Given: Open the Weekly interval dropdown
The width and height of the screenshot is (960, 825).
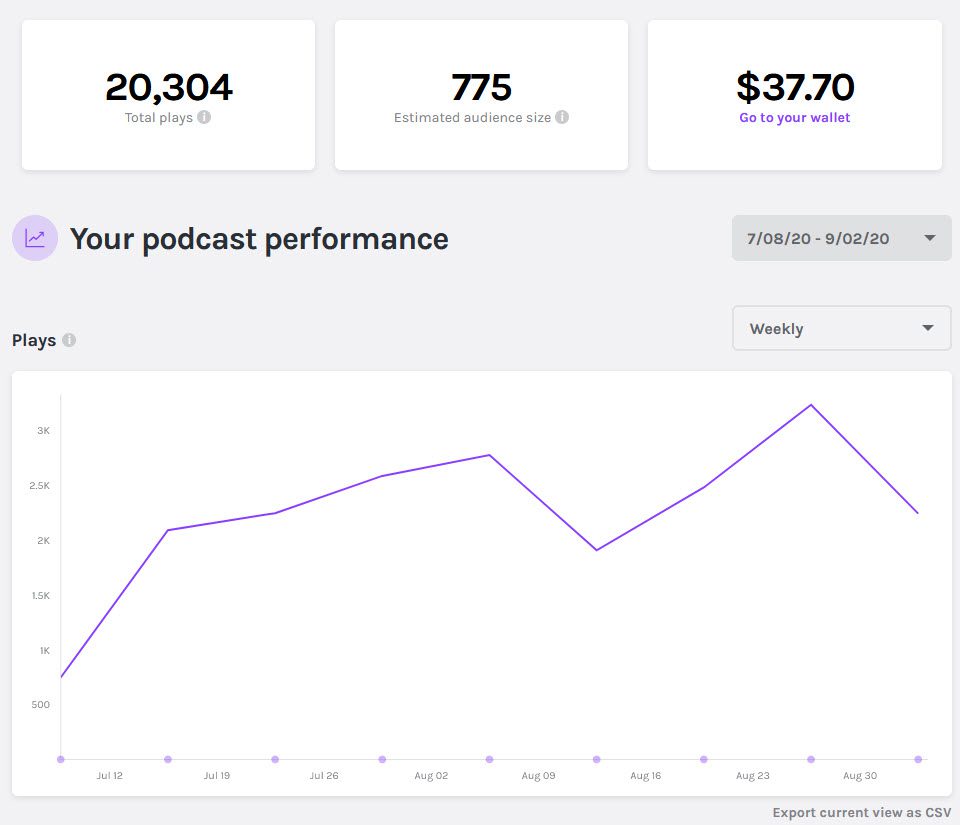Looking at the screenshot, I should pos(841,328).
